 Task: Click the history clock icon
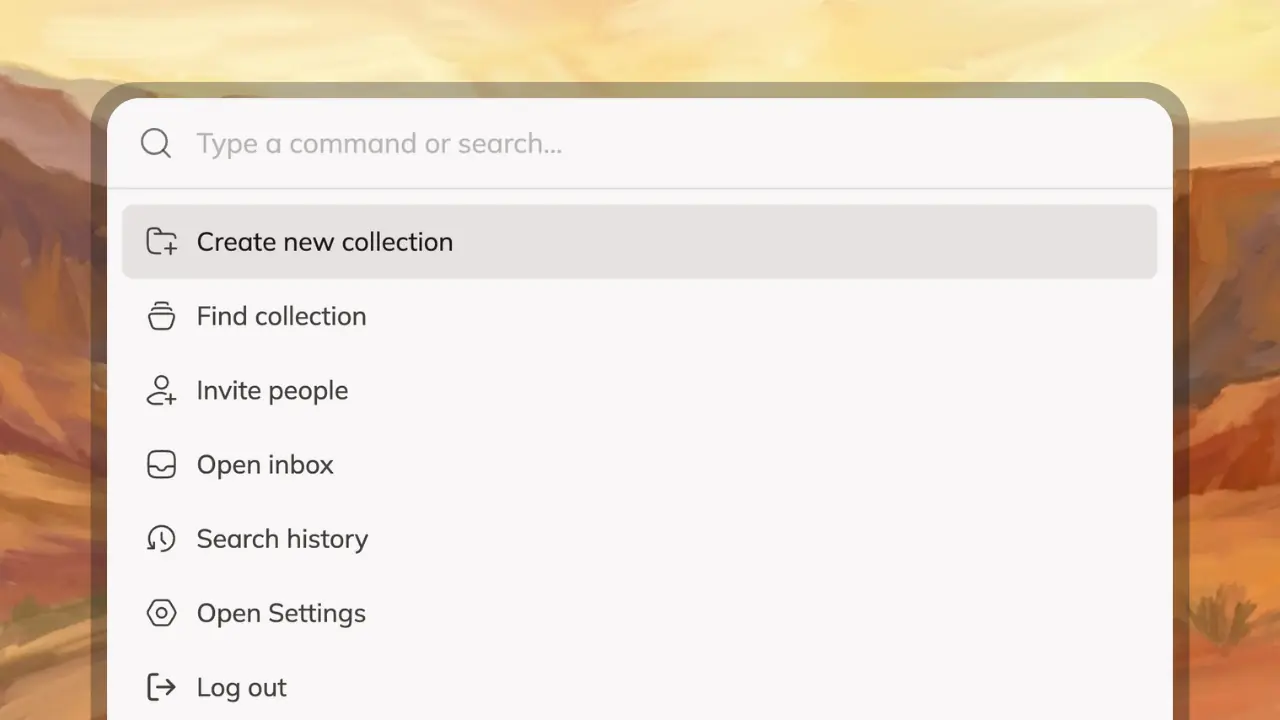pyautogui.click(x=161, y=539)
